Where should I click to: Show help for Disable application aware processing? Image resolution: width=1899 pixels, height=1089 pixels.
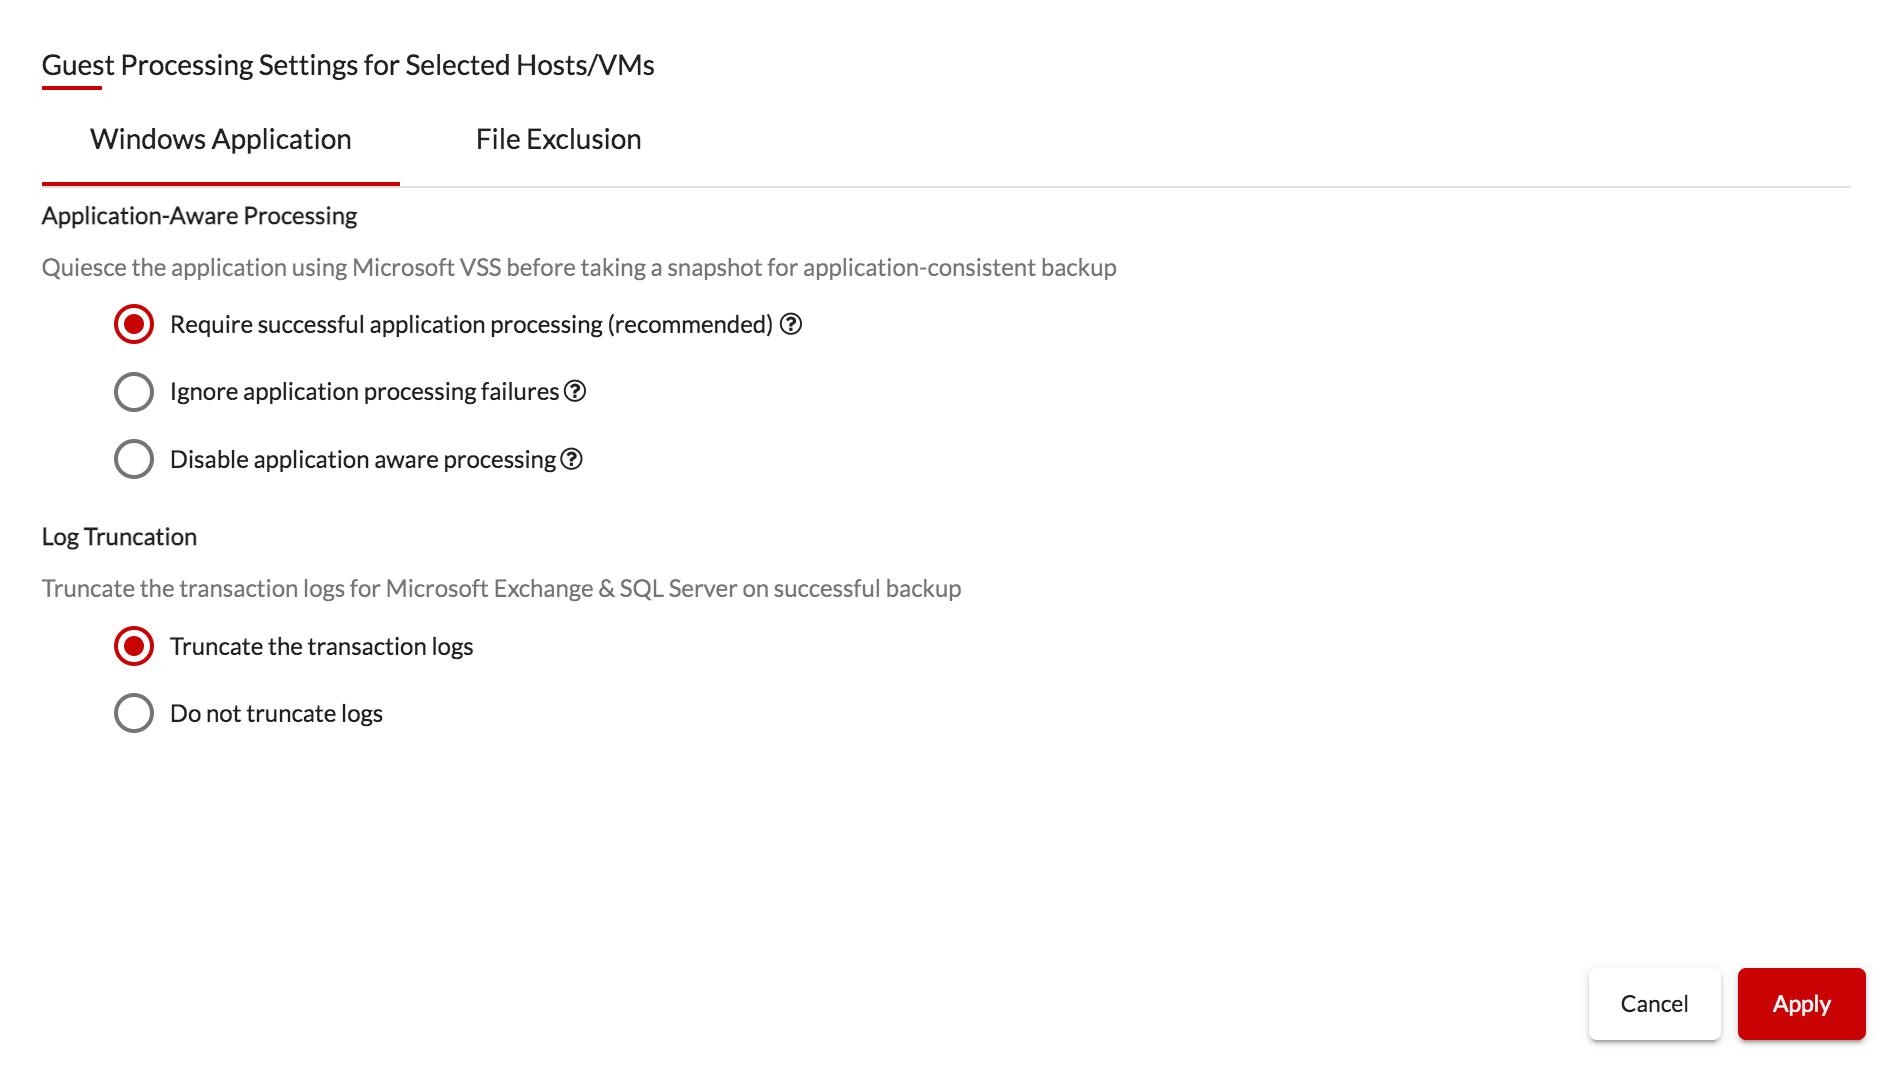pyautogui.click(x=571, y=459)
